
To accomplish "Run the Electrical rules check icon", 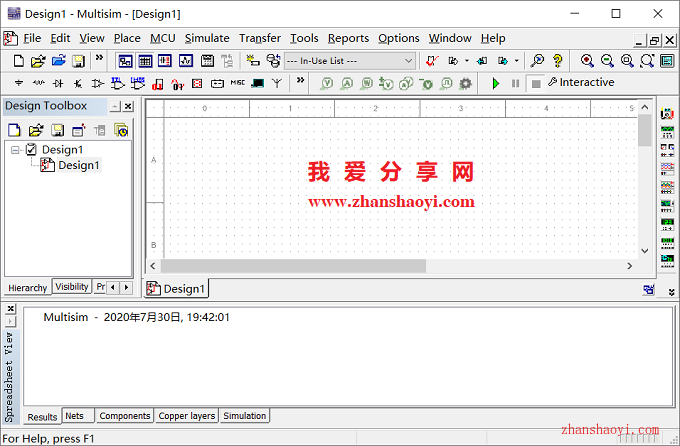I will pyautogui.click(x=432, y=61).
